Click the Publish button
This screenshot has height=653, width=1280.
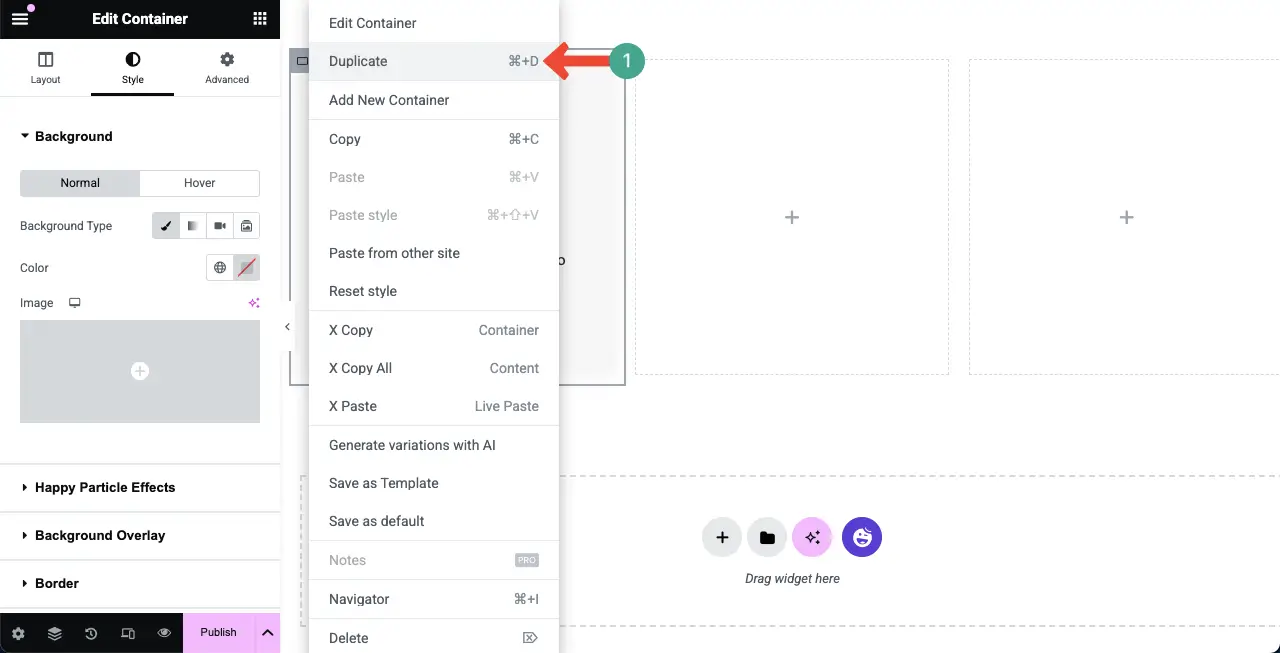[218, 632]
